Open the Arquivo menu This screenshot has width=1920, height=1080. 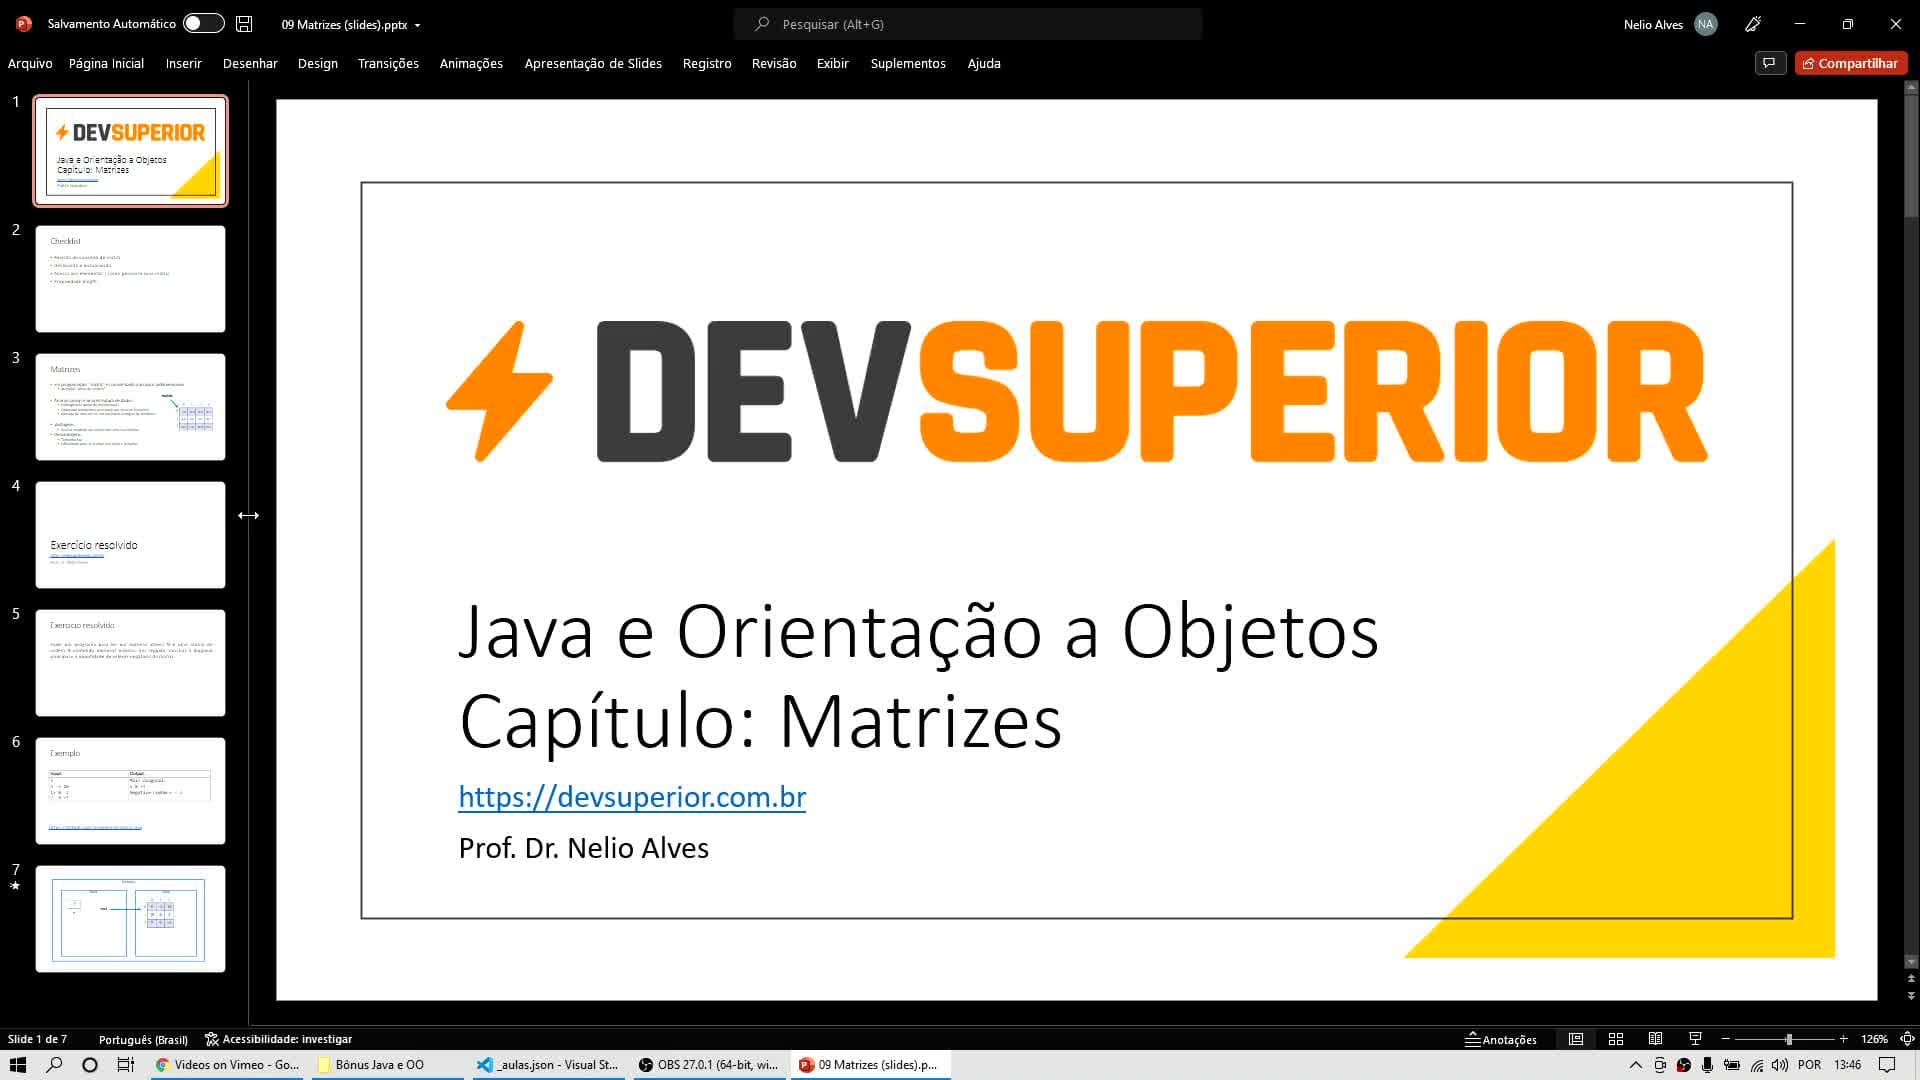[x=30, y=63]
